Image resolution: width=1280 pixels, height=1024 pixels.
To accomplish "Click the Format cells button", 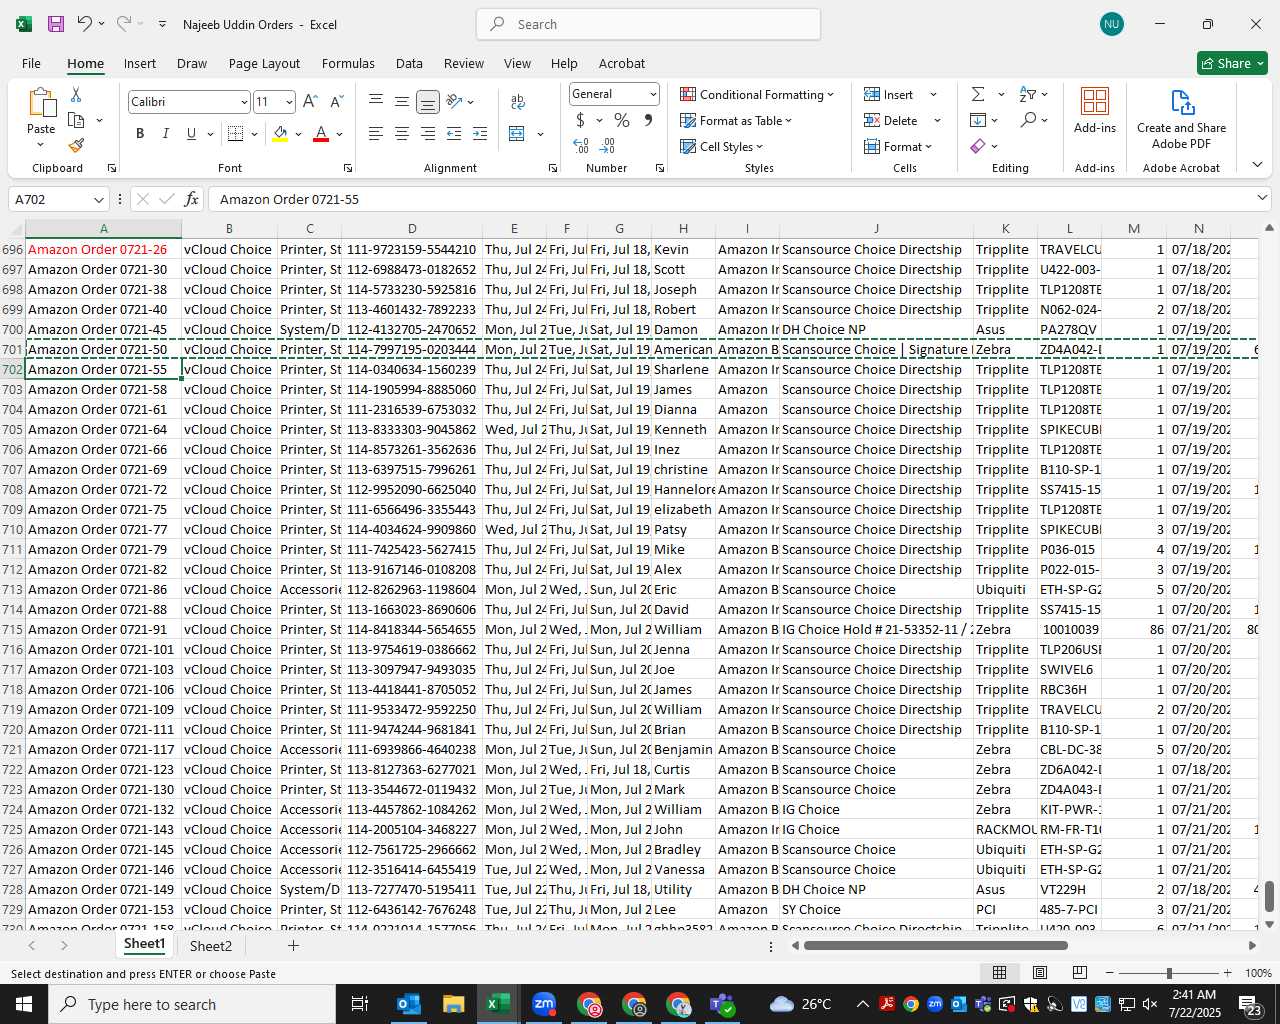I will coord(898,146).
